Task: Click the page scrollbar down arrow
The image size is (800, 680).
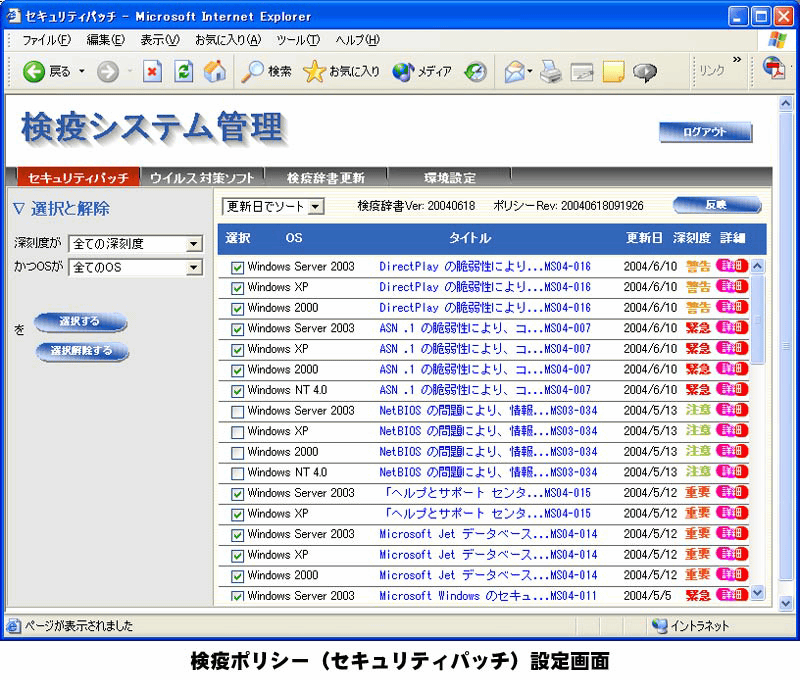Action: (x=785, y=603)
